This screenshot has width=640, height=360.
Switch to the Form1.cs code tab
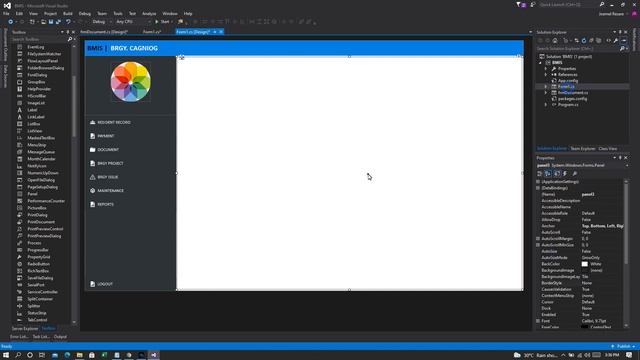(152, 32)
